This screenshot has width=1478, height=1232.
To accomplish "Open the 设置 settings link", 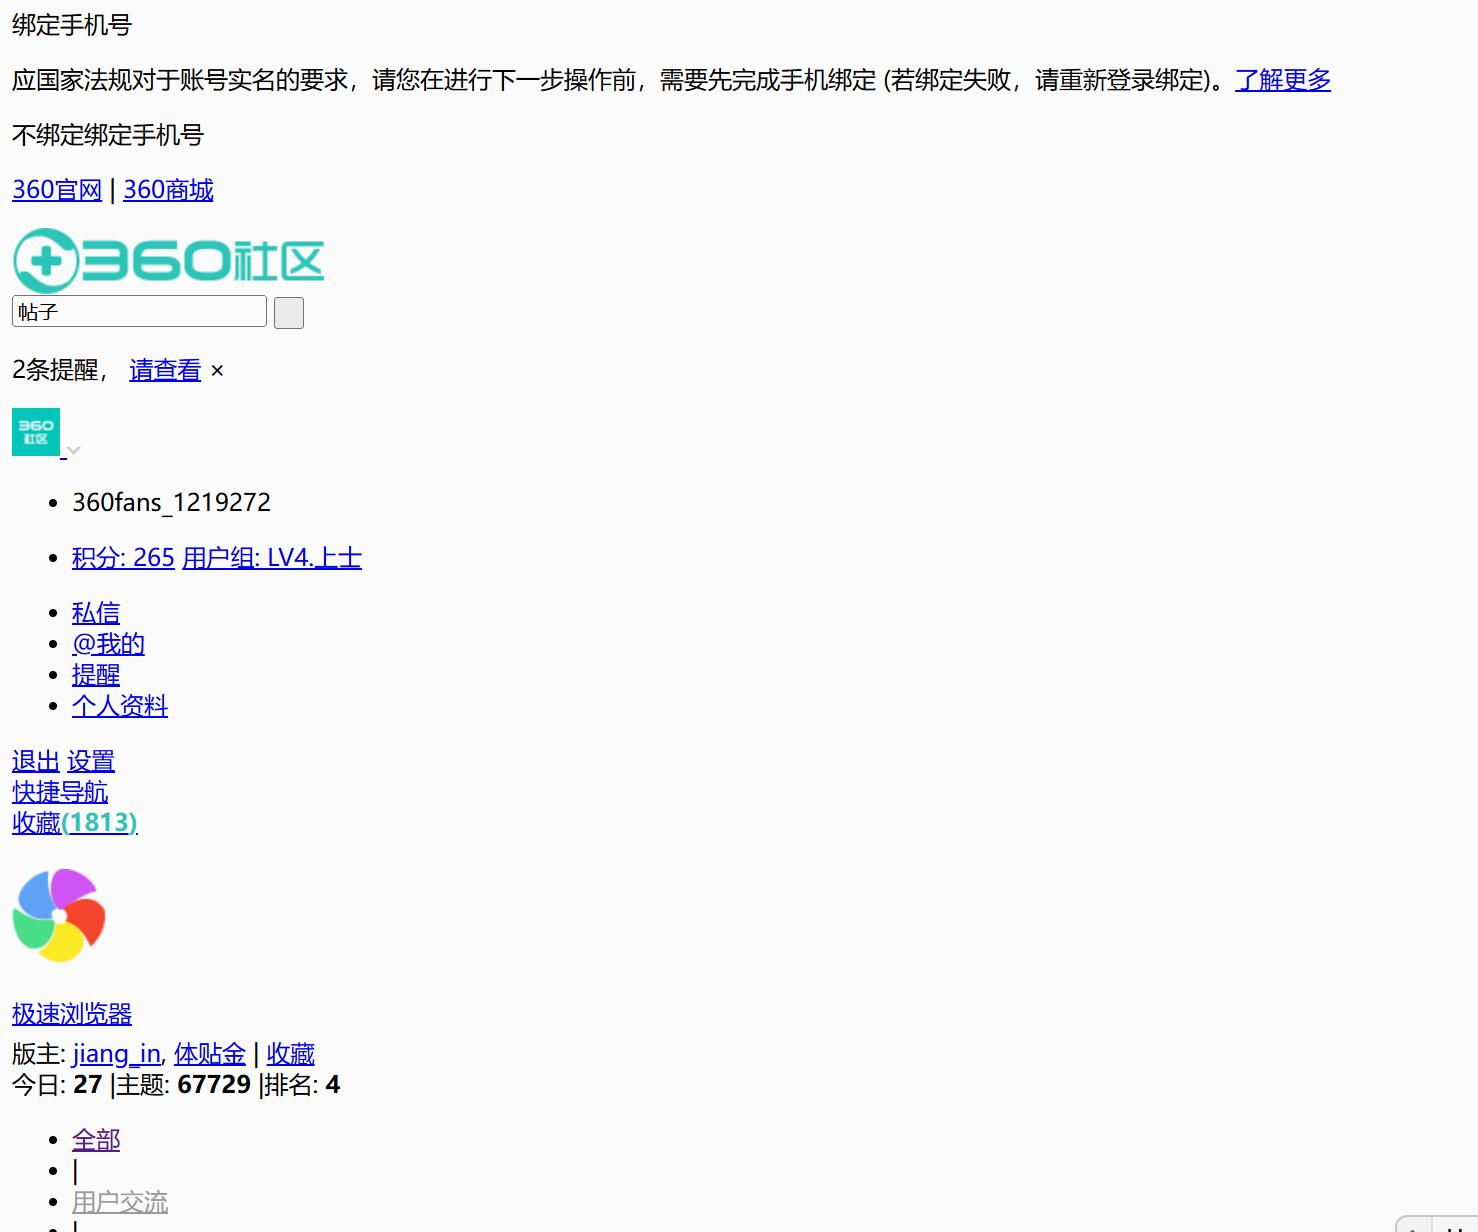I will (91, 761).
